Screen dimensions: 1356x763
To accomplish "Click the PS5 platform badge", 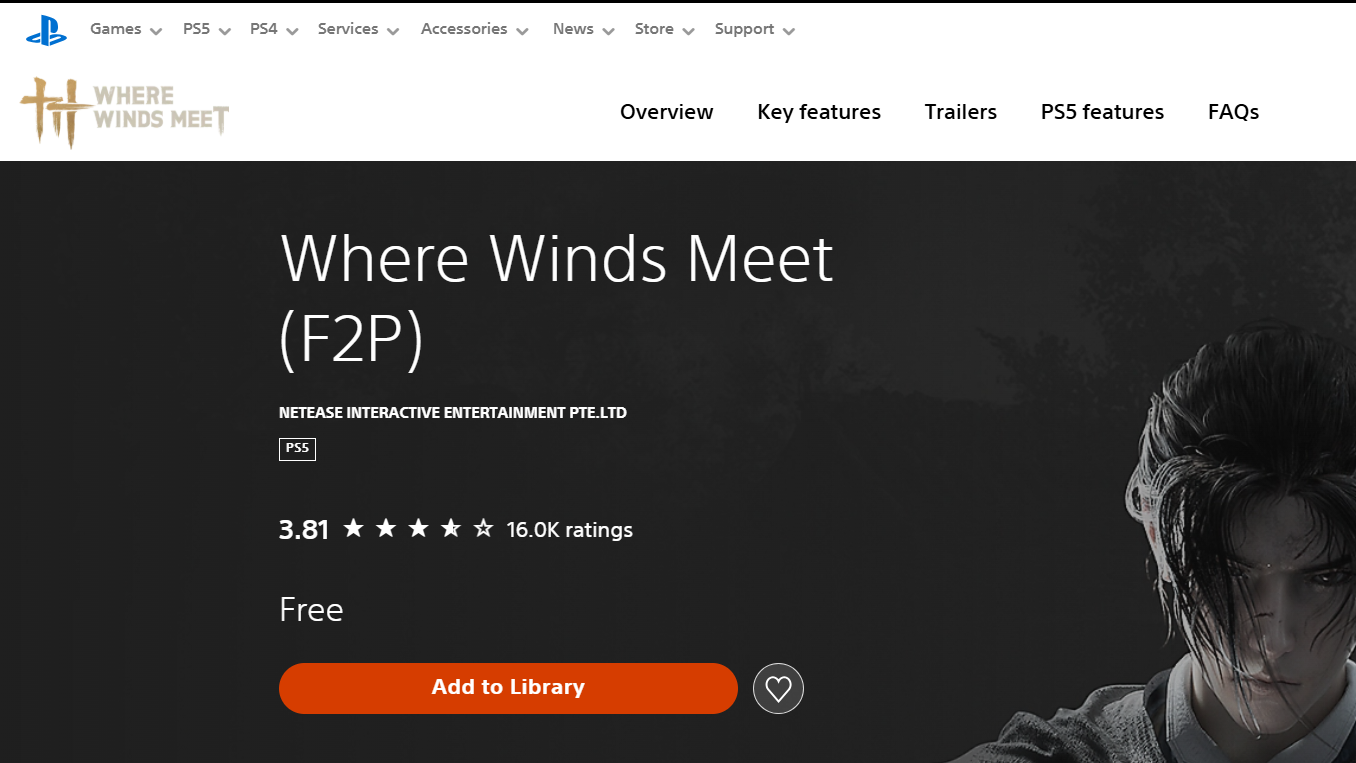I will coord(297,449).
